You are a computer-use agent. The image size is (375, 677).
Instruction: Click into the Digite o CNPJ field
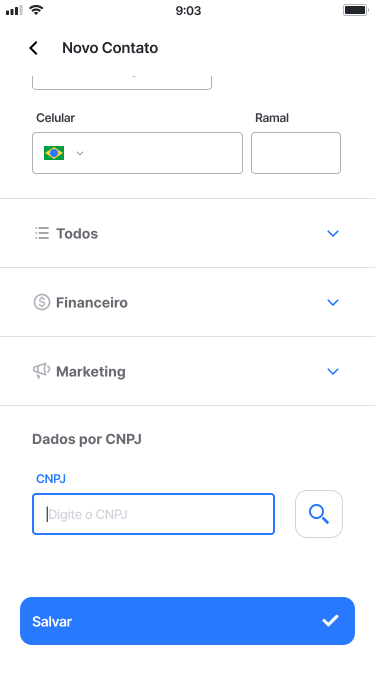pyautogui.click(x=153, y=514)
